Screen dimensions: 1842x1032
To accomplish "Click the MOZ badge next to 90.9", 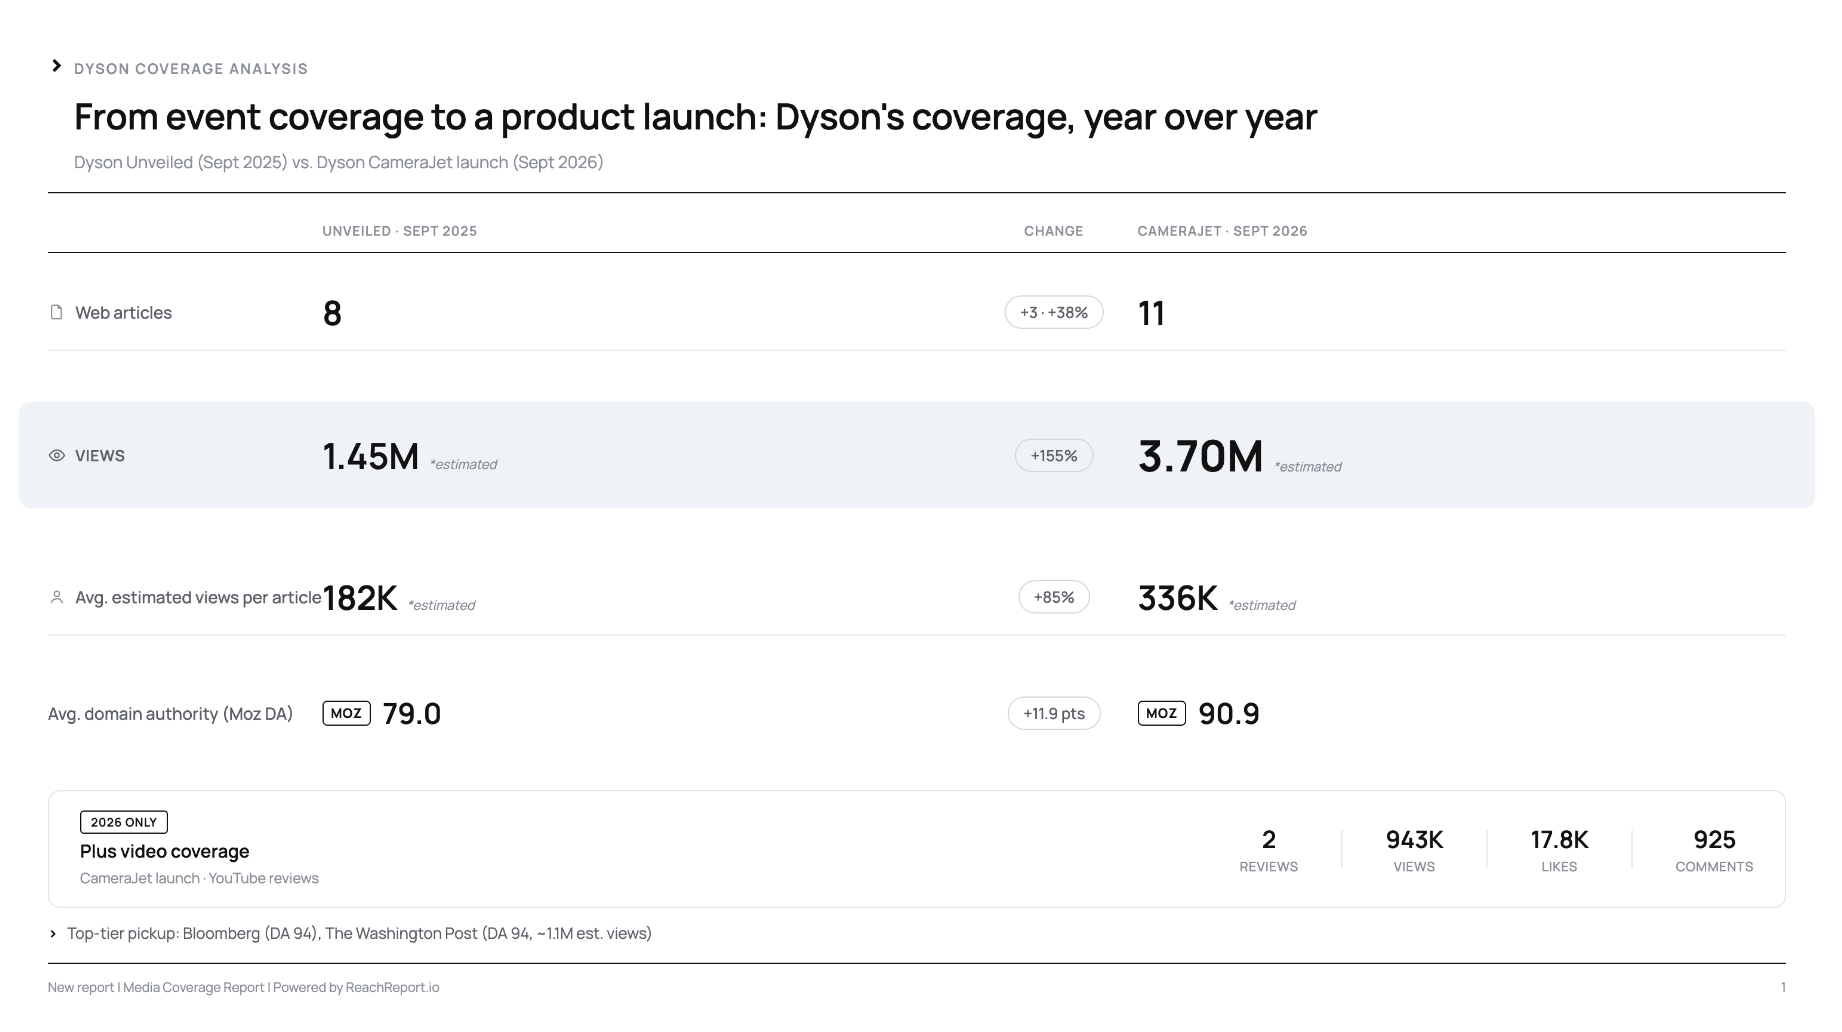I will pyautogui.click(x=1162, y=713).
